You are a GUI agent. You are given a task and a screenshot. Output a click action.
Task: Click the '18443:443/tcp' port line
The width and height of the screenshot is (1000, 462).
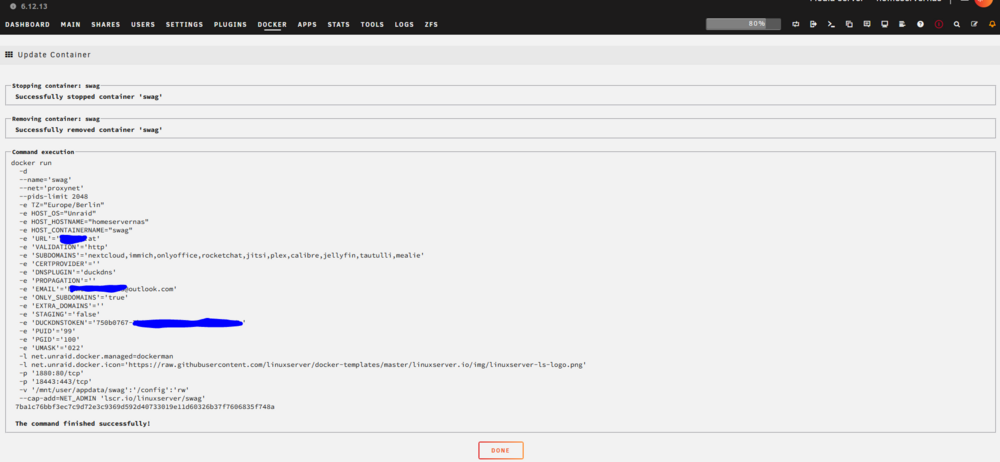point(55,382)
